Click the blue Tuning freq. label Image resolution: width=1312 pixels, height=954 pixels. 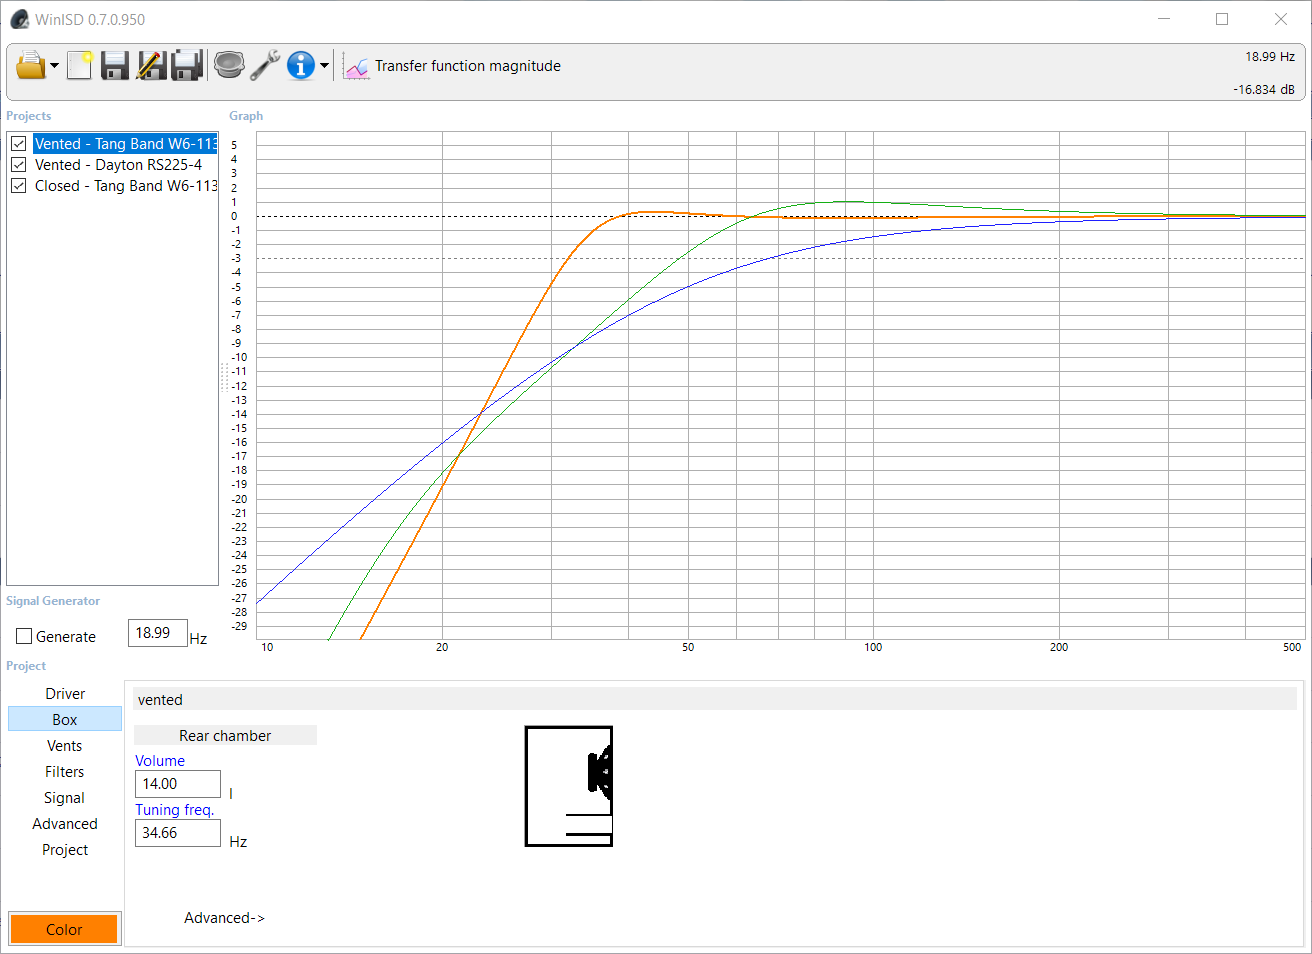(175, 810)
